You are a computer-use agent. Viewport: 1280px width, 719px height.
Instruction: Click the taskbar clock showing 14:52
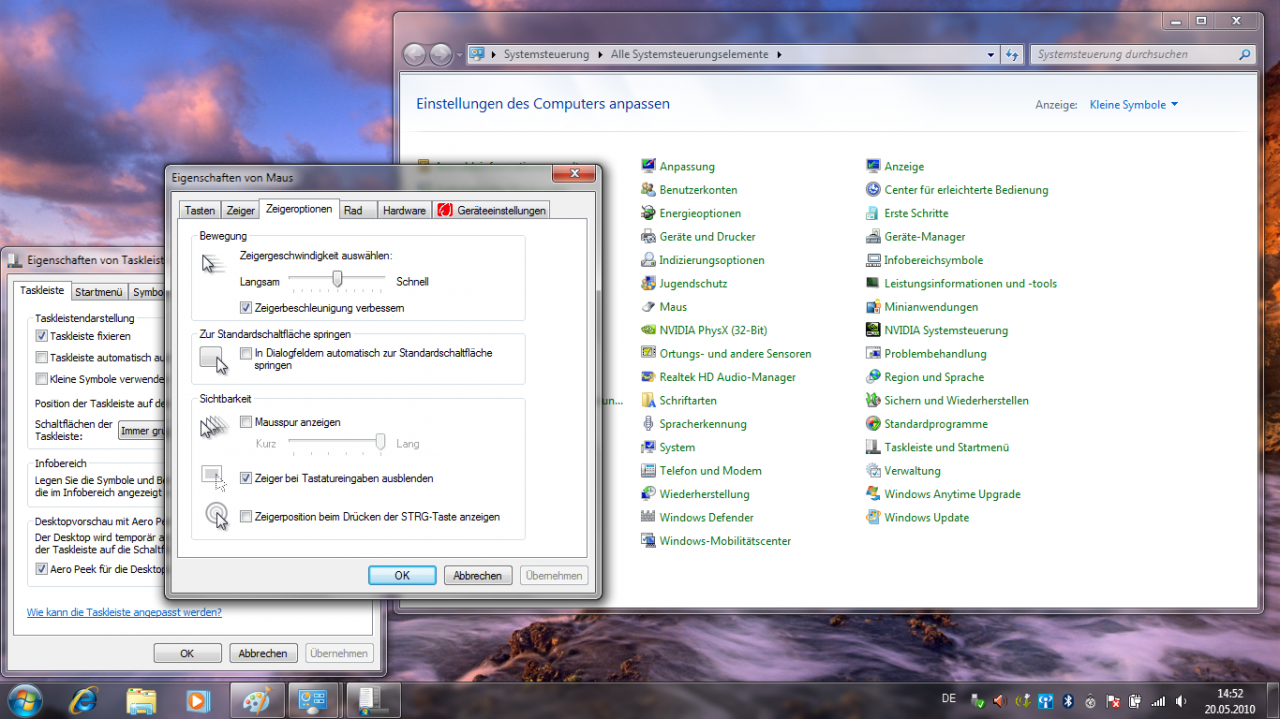(1230, 700)
